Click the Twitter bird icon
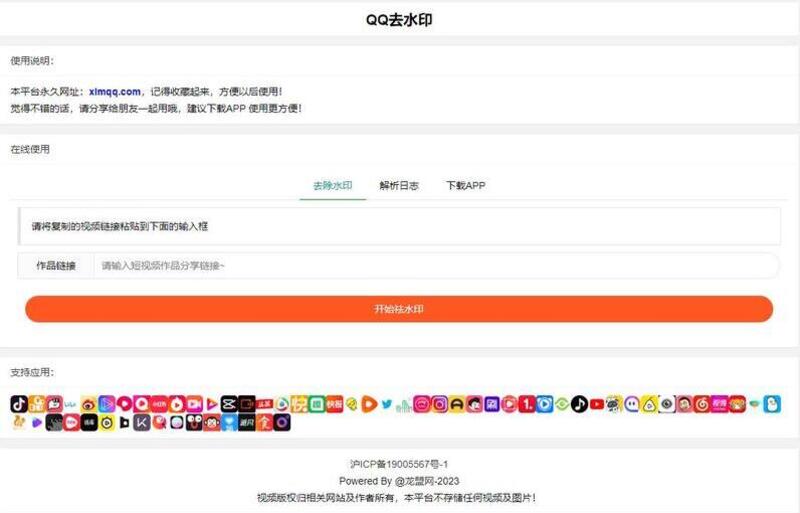This screenshot has height=513, width=800. [x=386, y=404]
